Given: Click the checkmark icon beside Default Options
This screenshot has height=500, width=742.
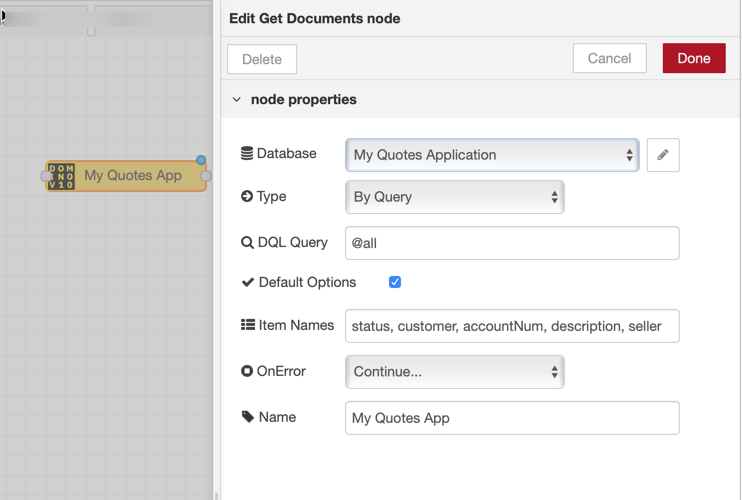Looking at the screenshot, I should 247,282.
